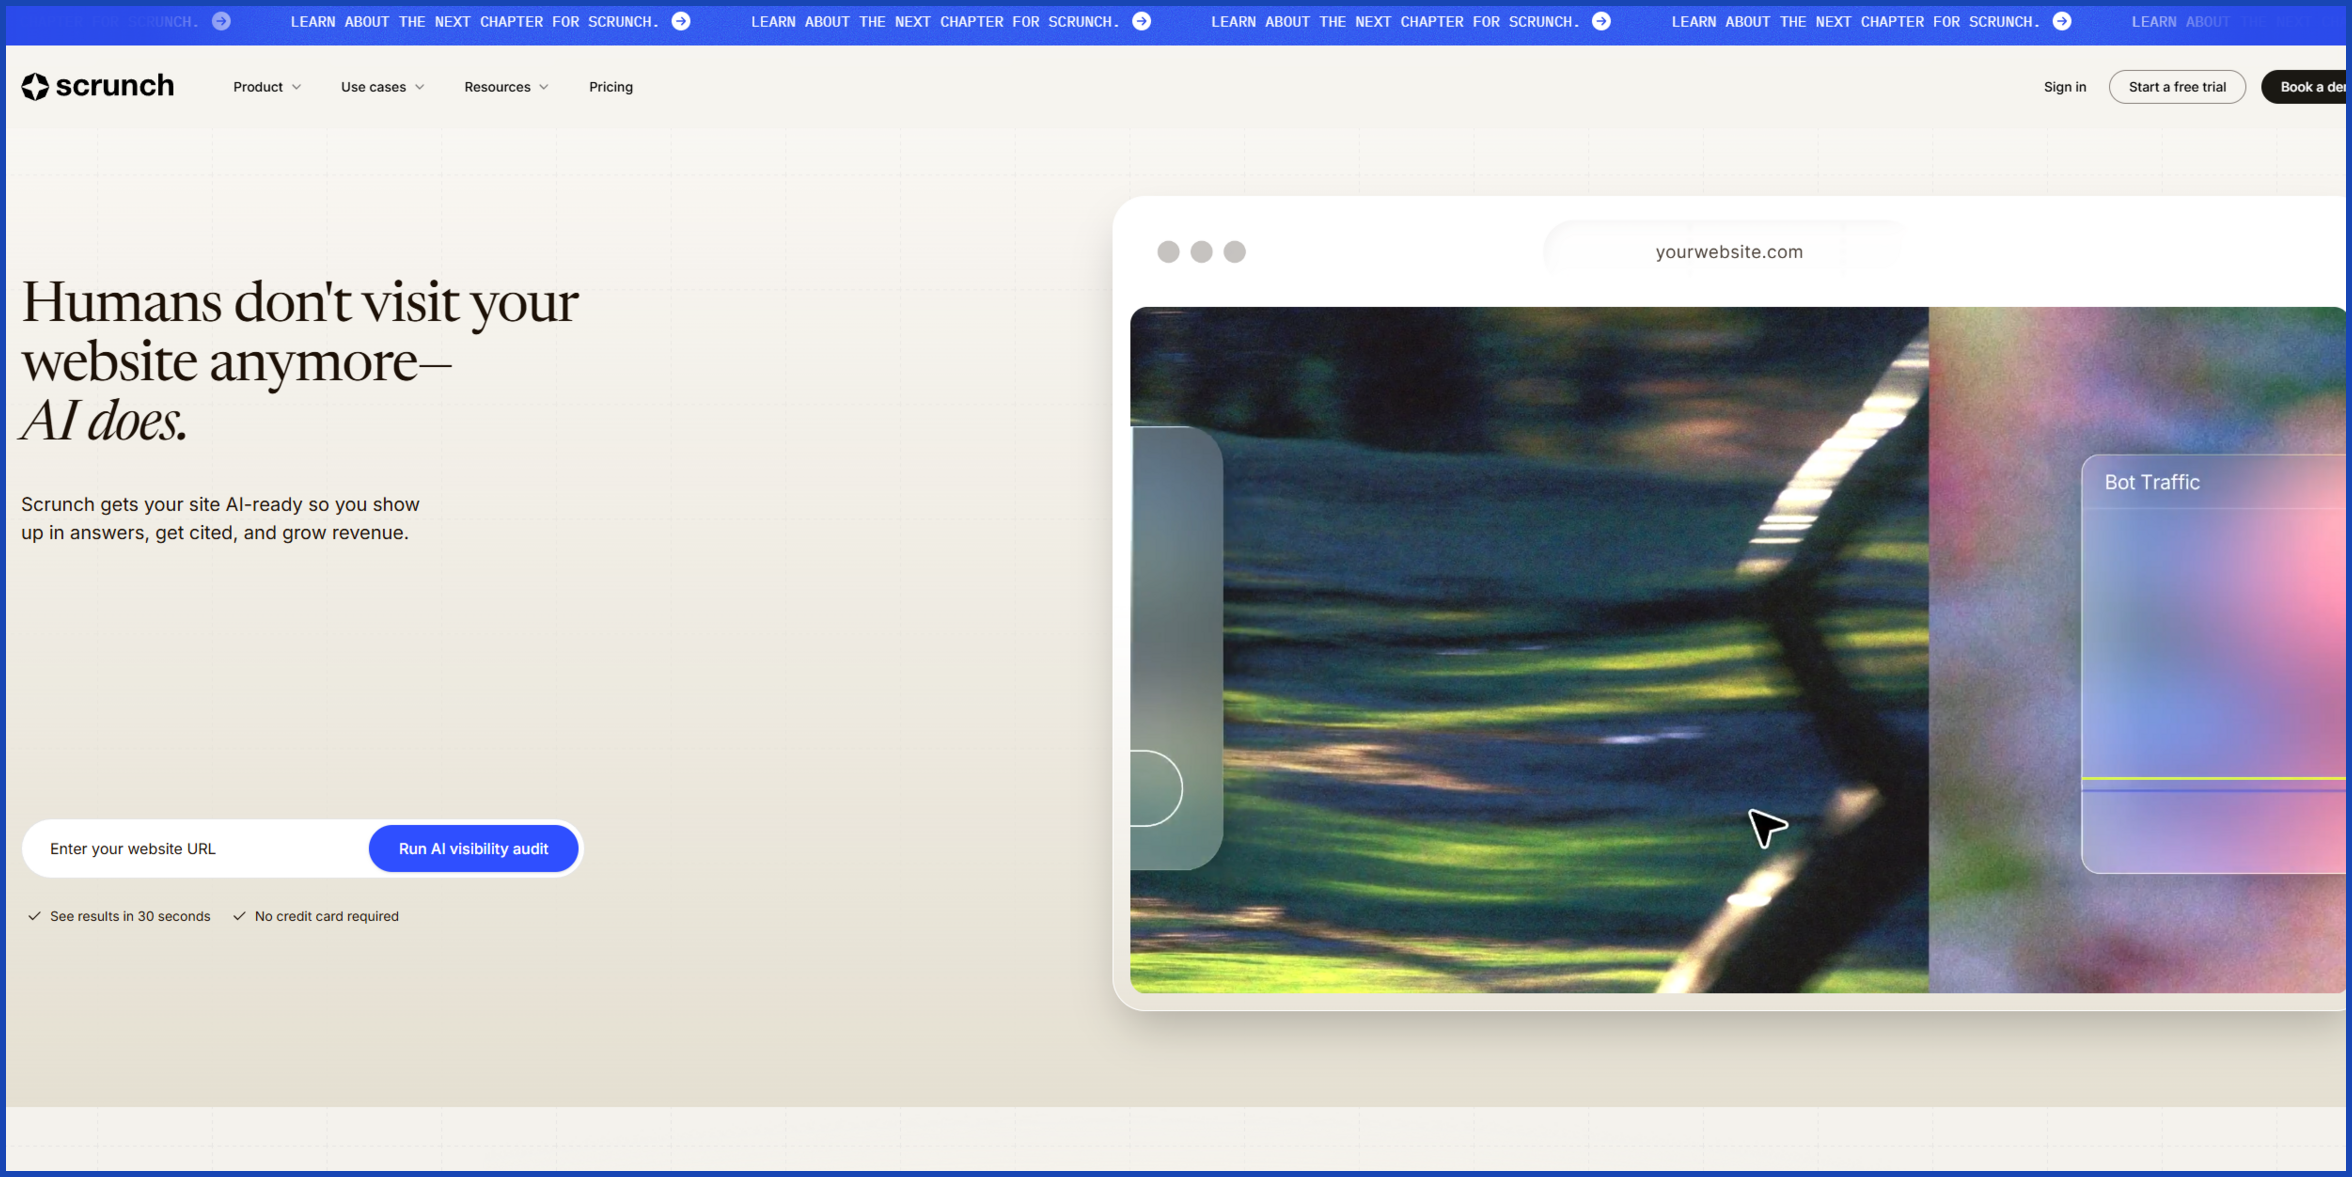Open the Sign in link
Viewport: 2352px width, 1177px height.
(x=2065, y=87)
